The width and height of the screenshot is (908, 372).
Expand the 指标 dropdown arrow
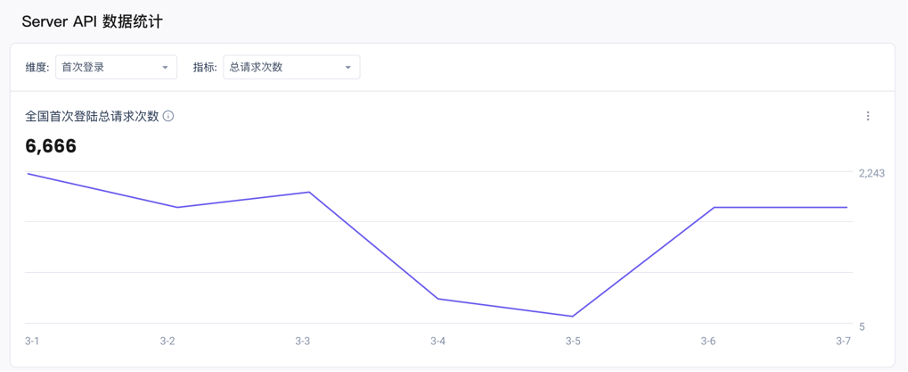(348, 67)
